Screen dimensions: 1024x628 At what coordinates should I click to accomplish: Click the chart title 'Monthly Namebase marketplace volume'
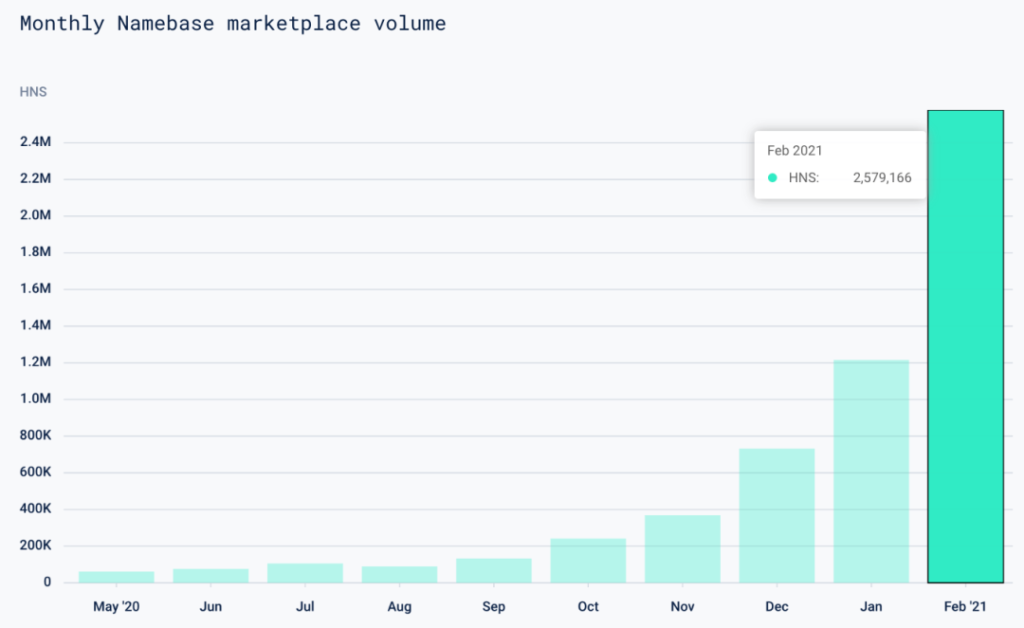coord(232,24)
